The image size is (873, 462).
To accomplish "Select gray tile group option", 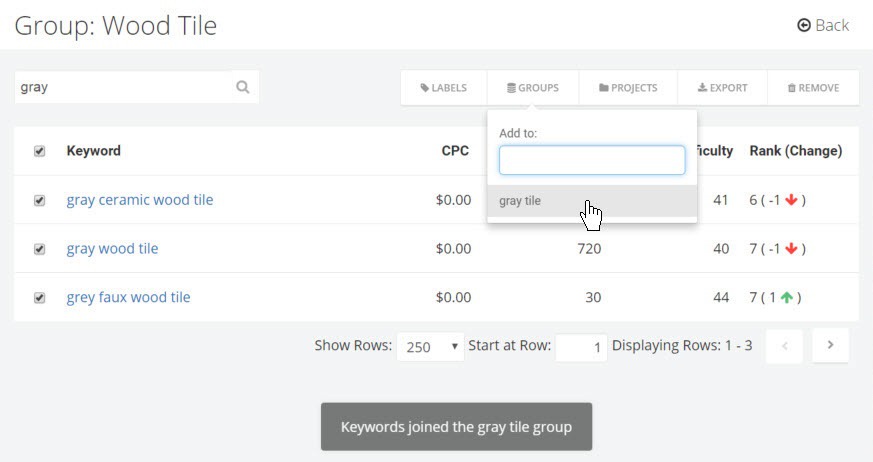I will pyautogui.click(x=592, y=201).
